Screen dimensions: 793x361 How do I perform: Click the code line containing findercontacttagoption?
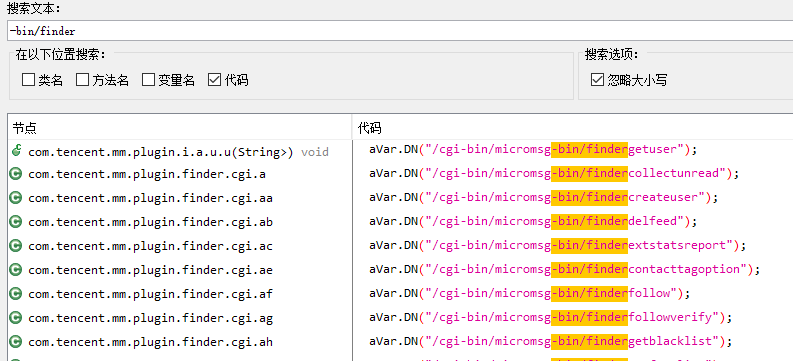(564, 269)
